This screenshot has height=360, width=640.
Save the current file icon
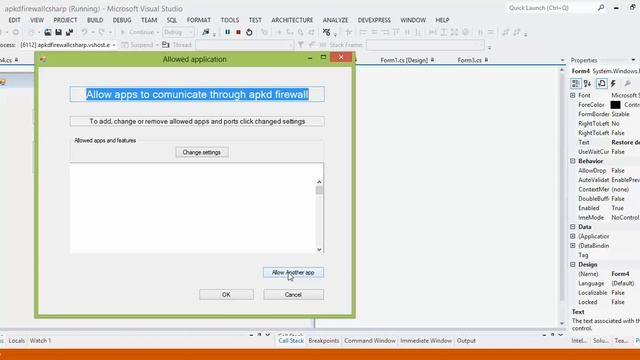coord(58,32)
